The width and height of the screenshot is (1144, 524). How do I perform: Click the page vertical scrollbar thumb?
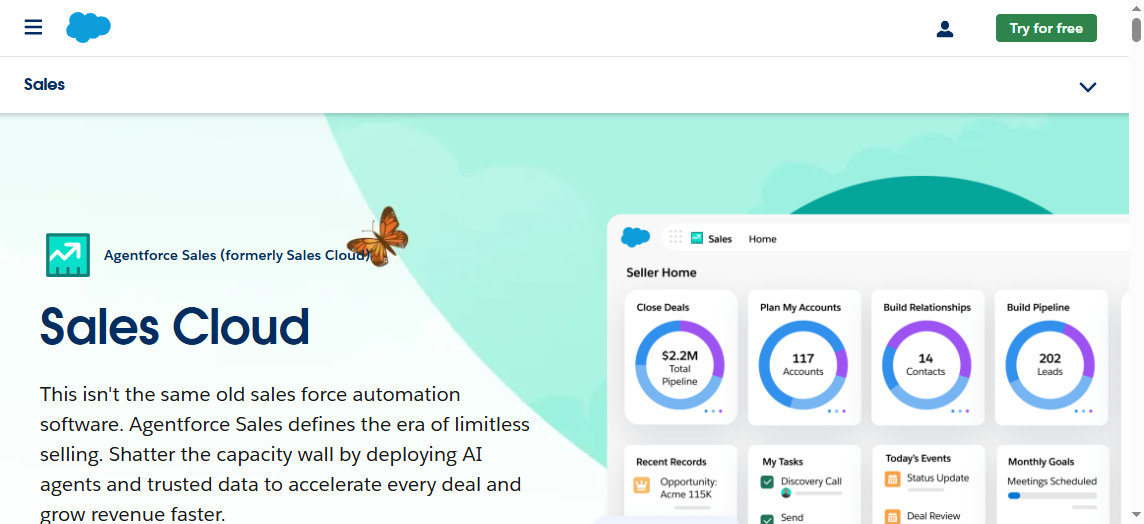tap(1136, 30)
